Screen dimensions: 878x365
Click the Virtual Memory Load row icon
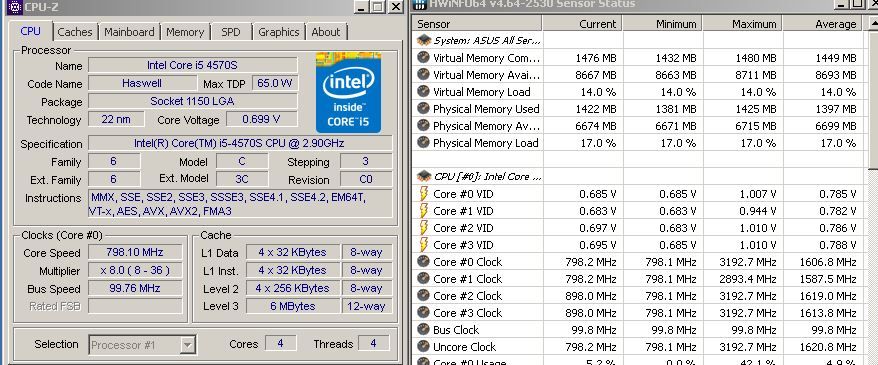423,91
